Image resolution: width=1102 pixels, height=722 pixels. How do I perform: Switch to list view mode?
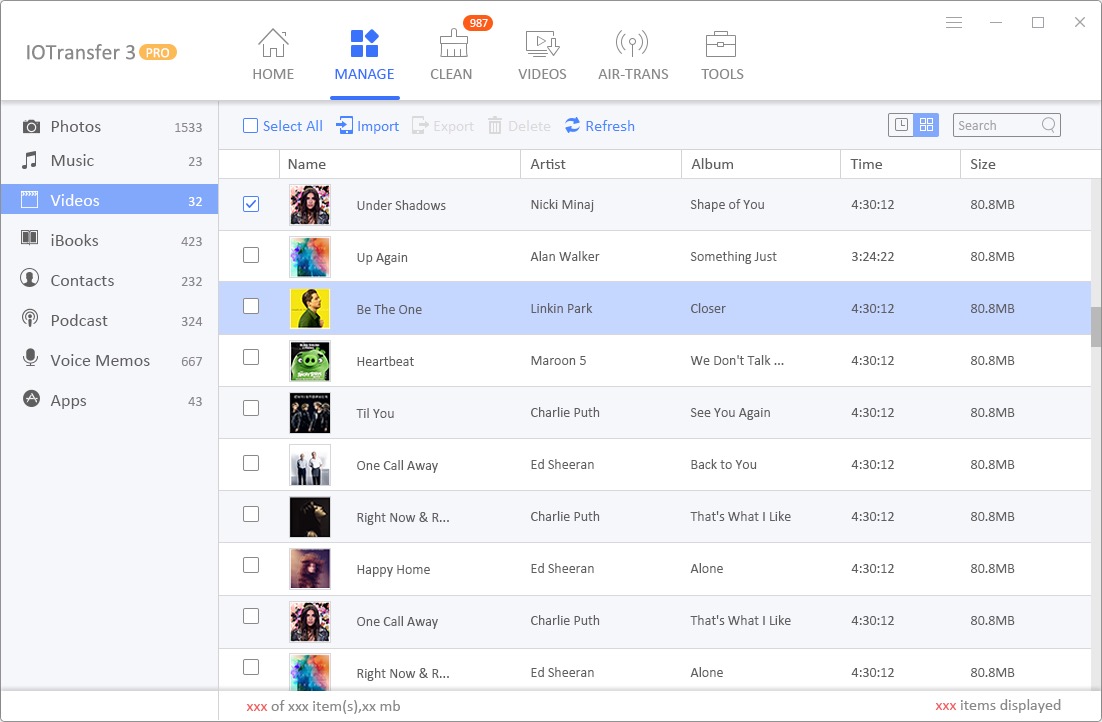[x=899, y=124]
